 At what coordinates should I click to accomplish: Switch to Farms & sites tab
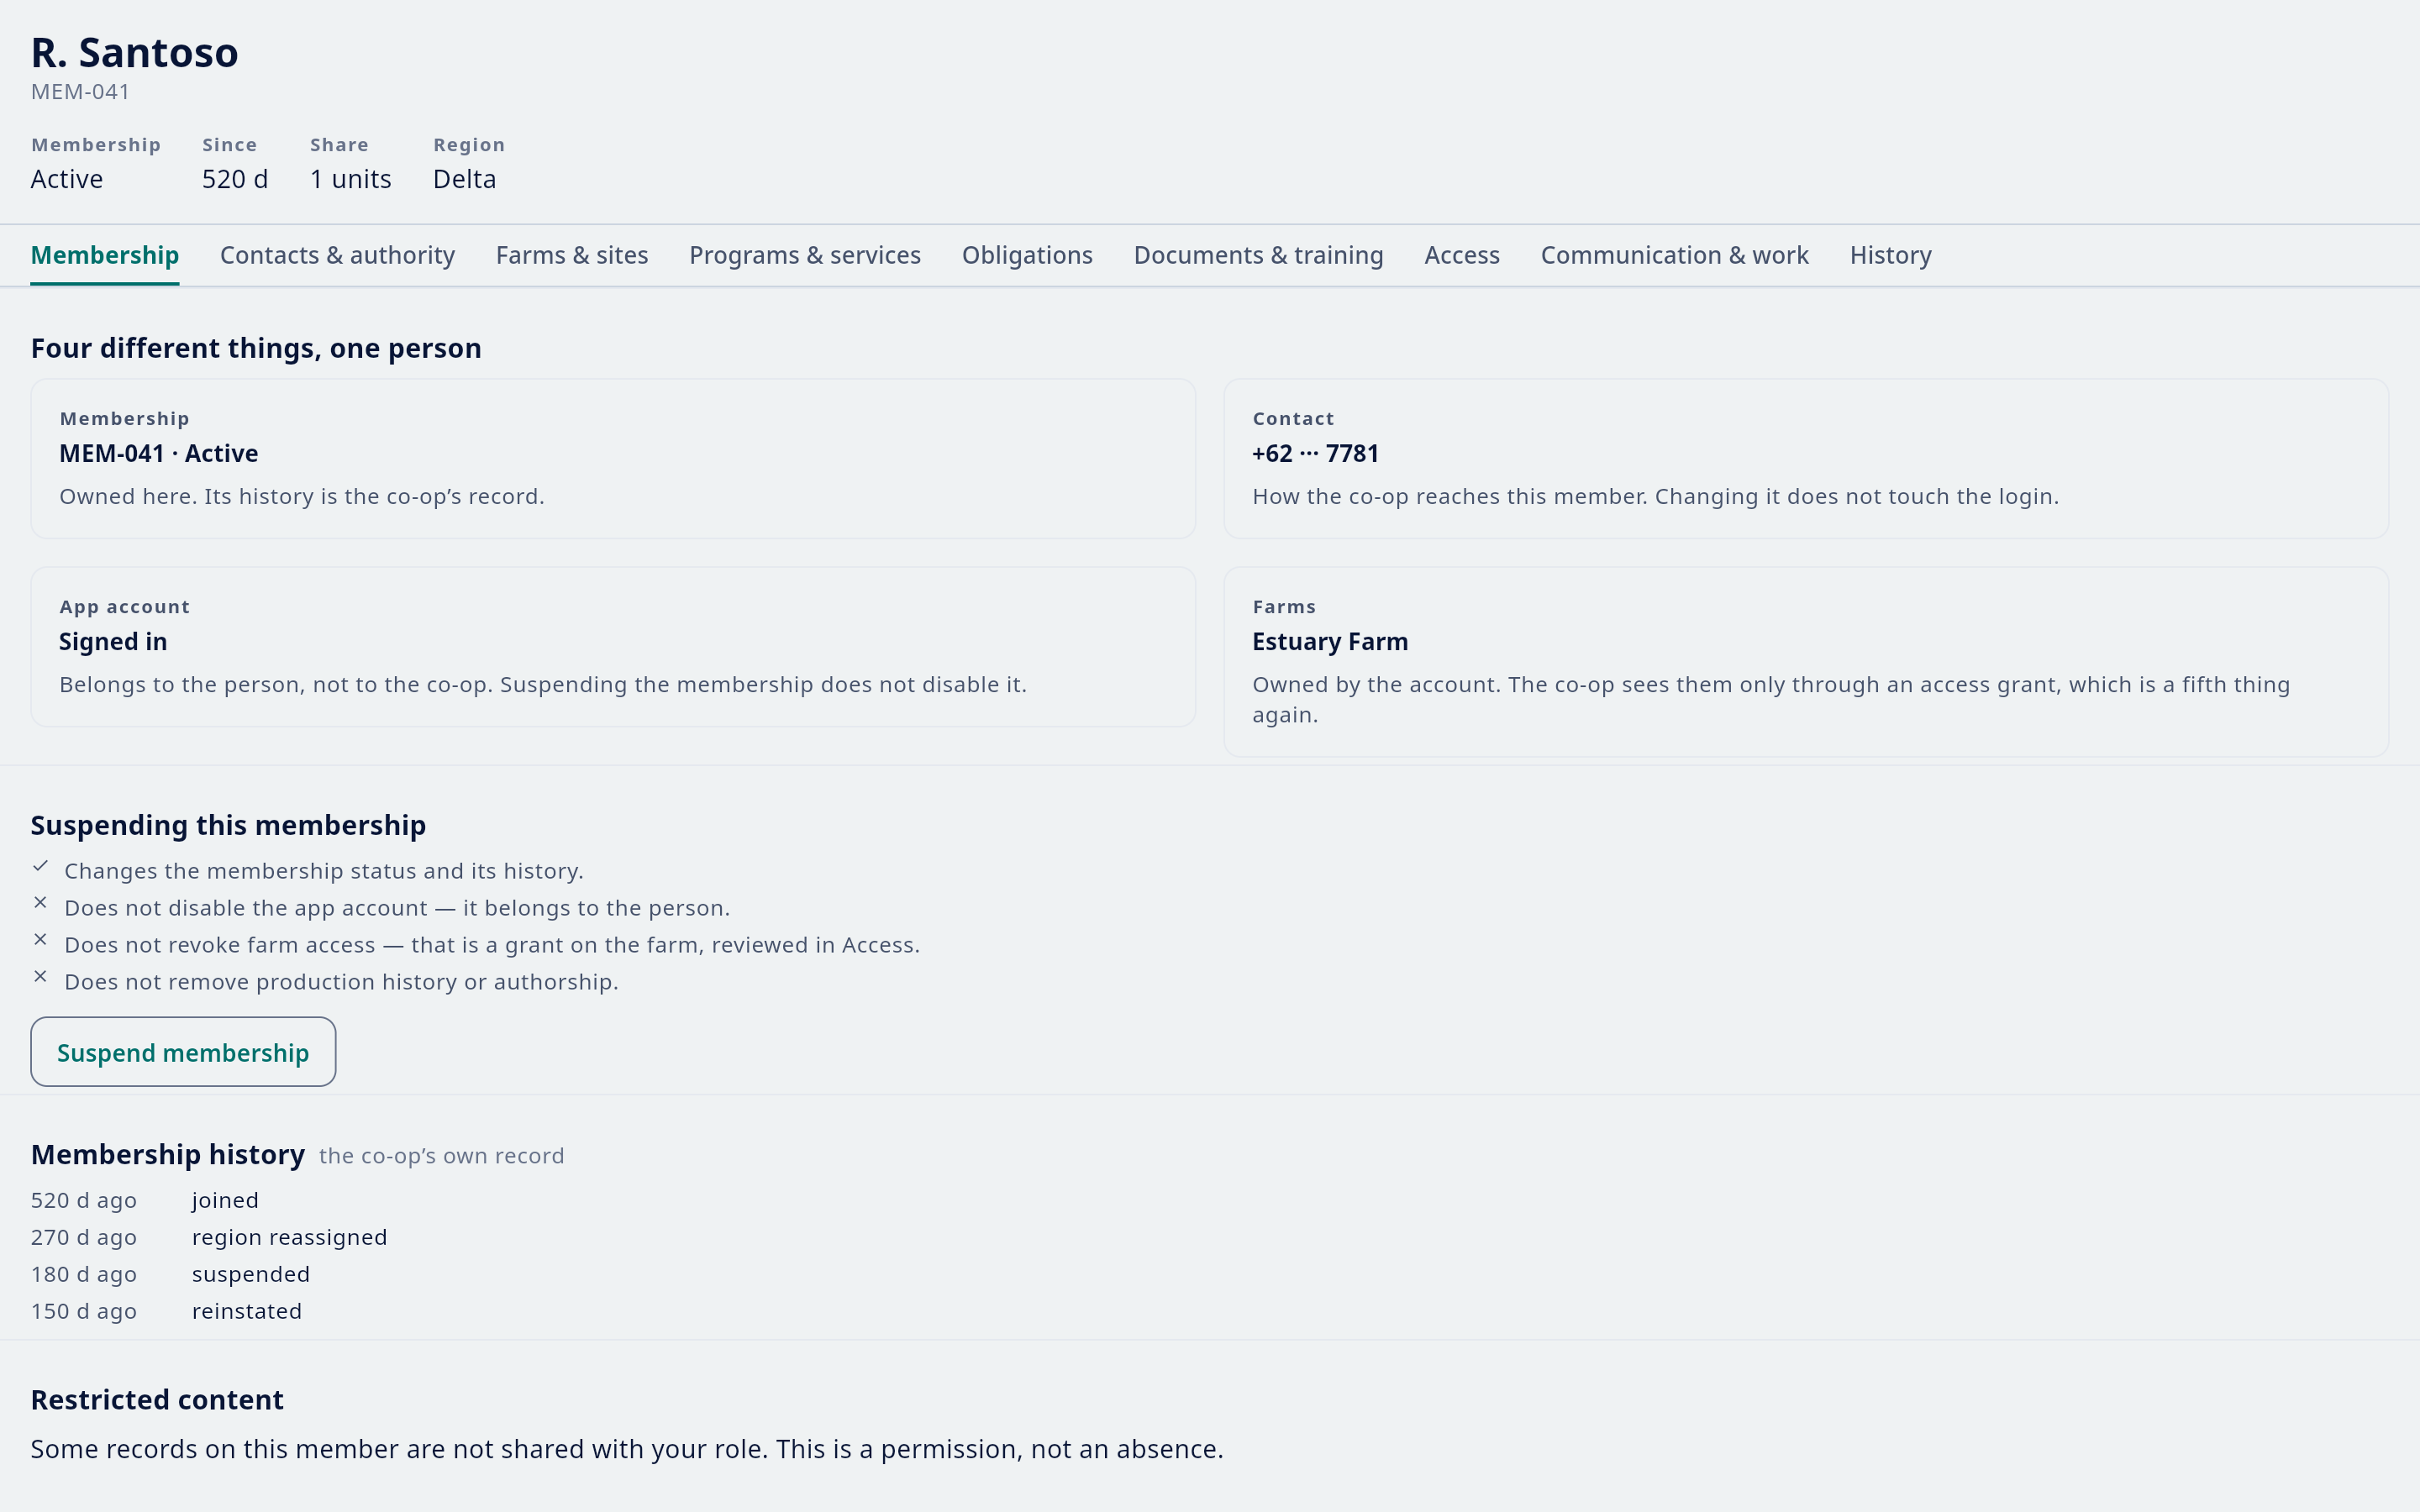572,255
